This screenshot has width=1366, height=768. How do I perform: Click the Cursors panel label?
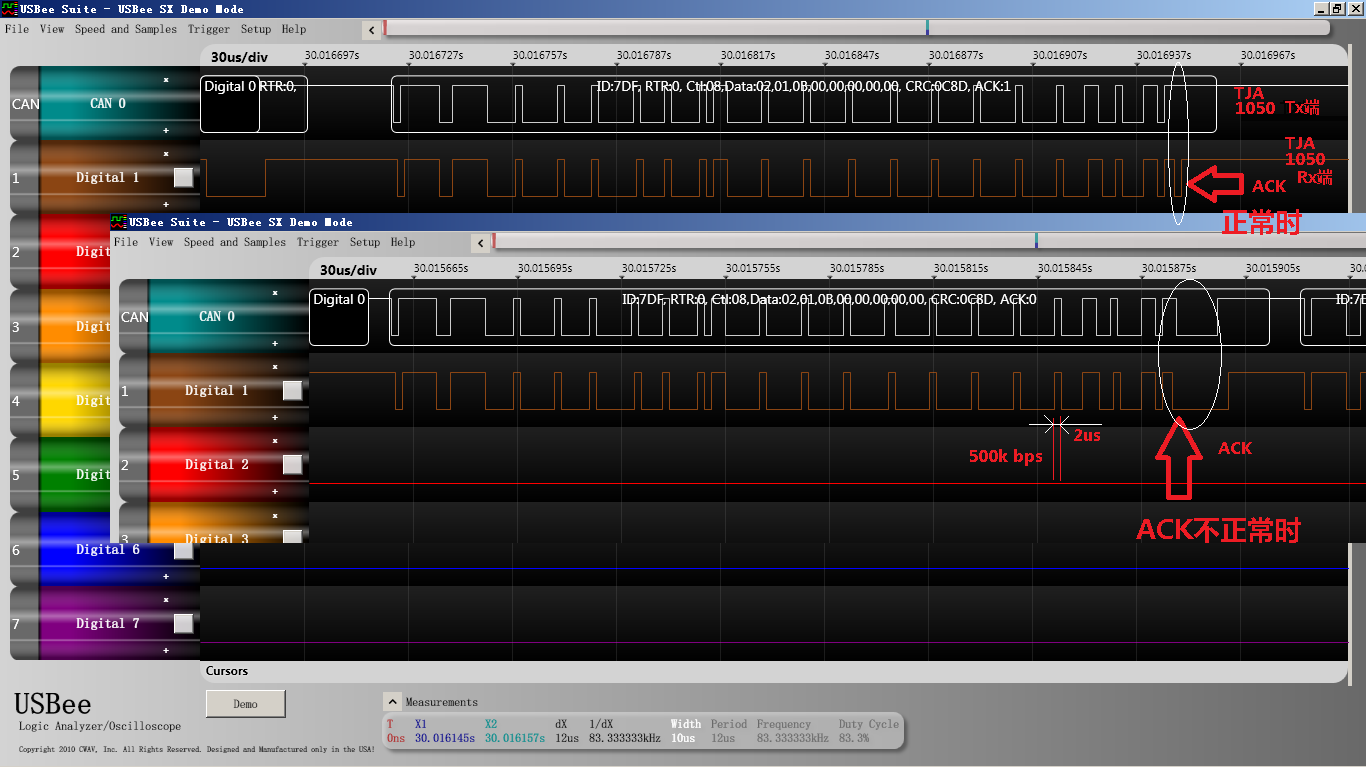[x=227, y=671]
